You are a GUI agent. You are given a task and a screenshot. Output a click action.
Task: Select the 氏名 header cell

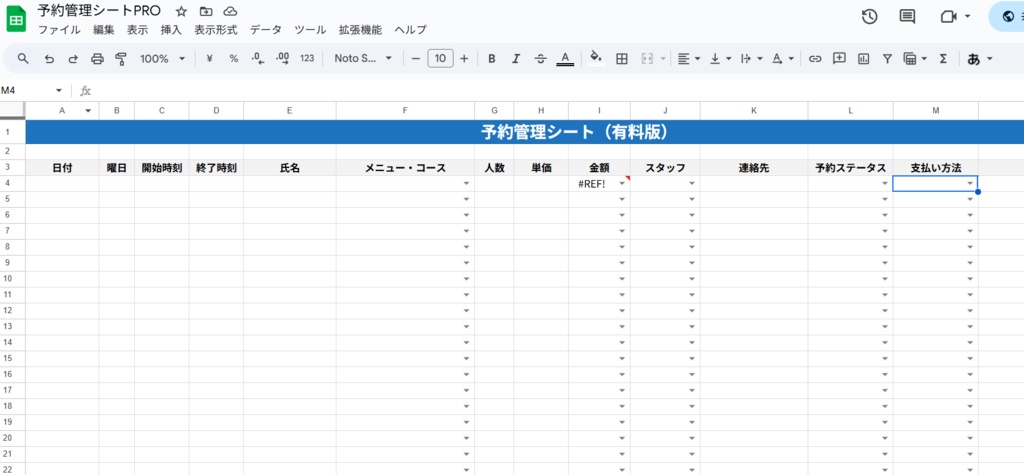[x=290, y=168]
